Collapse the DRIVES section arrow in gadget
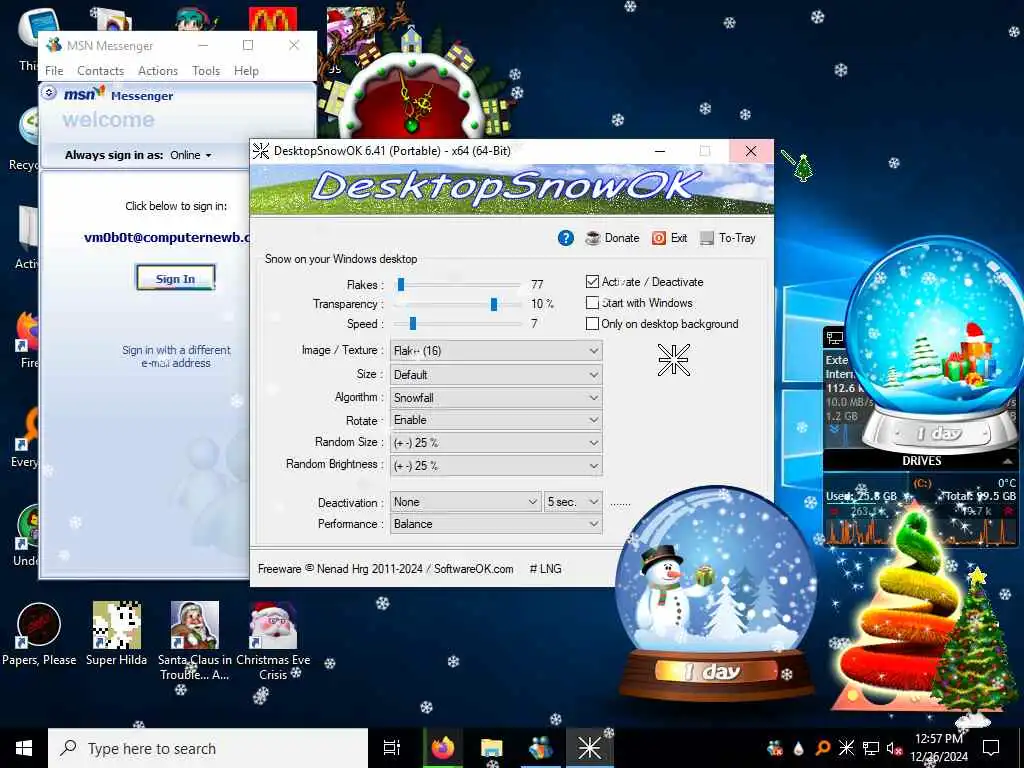 pyautogui.click(x=1008, y=461)
